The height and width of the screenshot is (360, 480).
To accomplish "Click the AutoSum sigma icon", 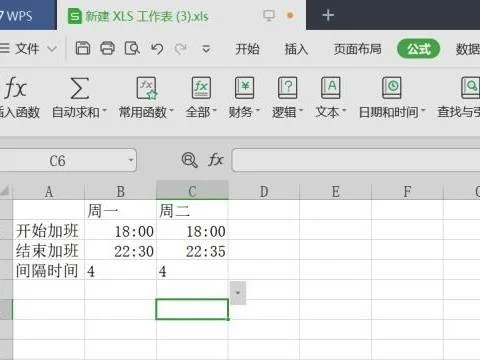I will coord(80,88).
